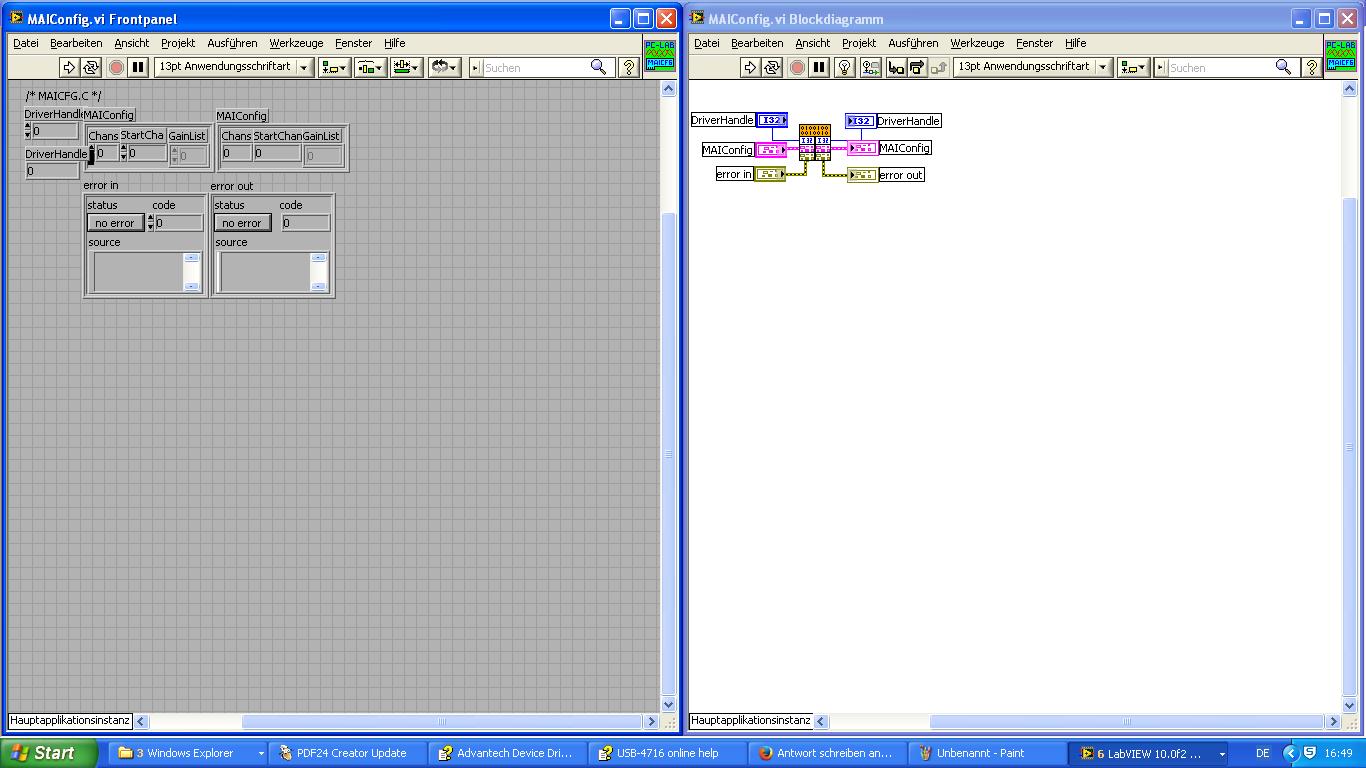Viewport: 1366px width, 768px height.
Task: Open Windows Explorer taskbar group
Action: pos(190,753)
